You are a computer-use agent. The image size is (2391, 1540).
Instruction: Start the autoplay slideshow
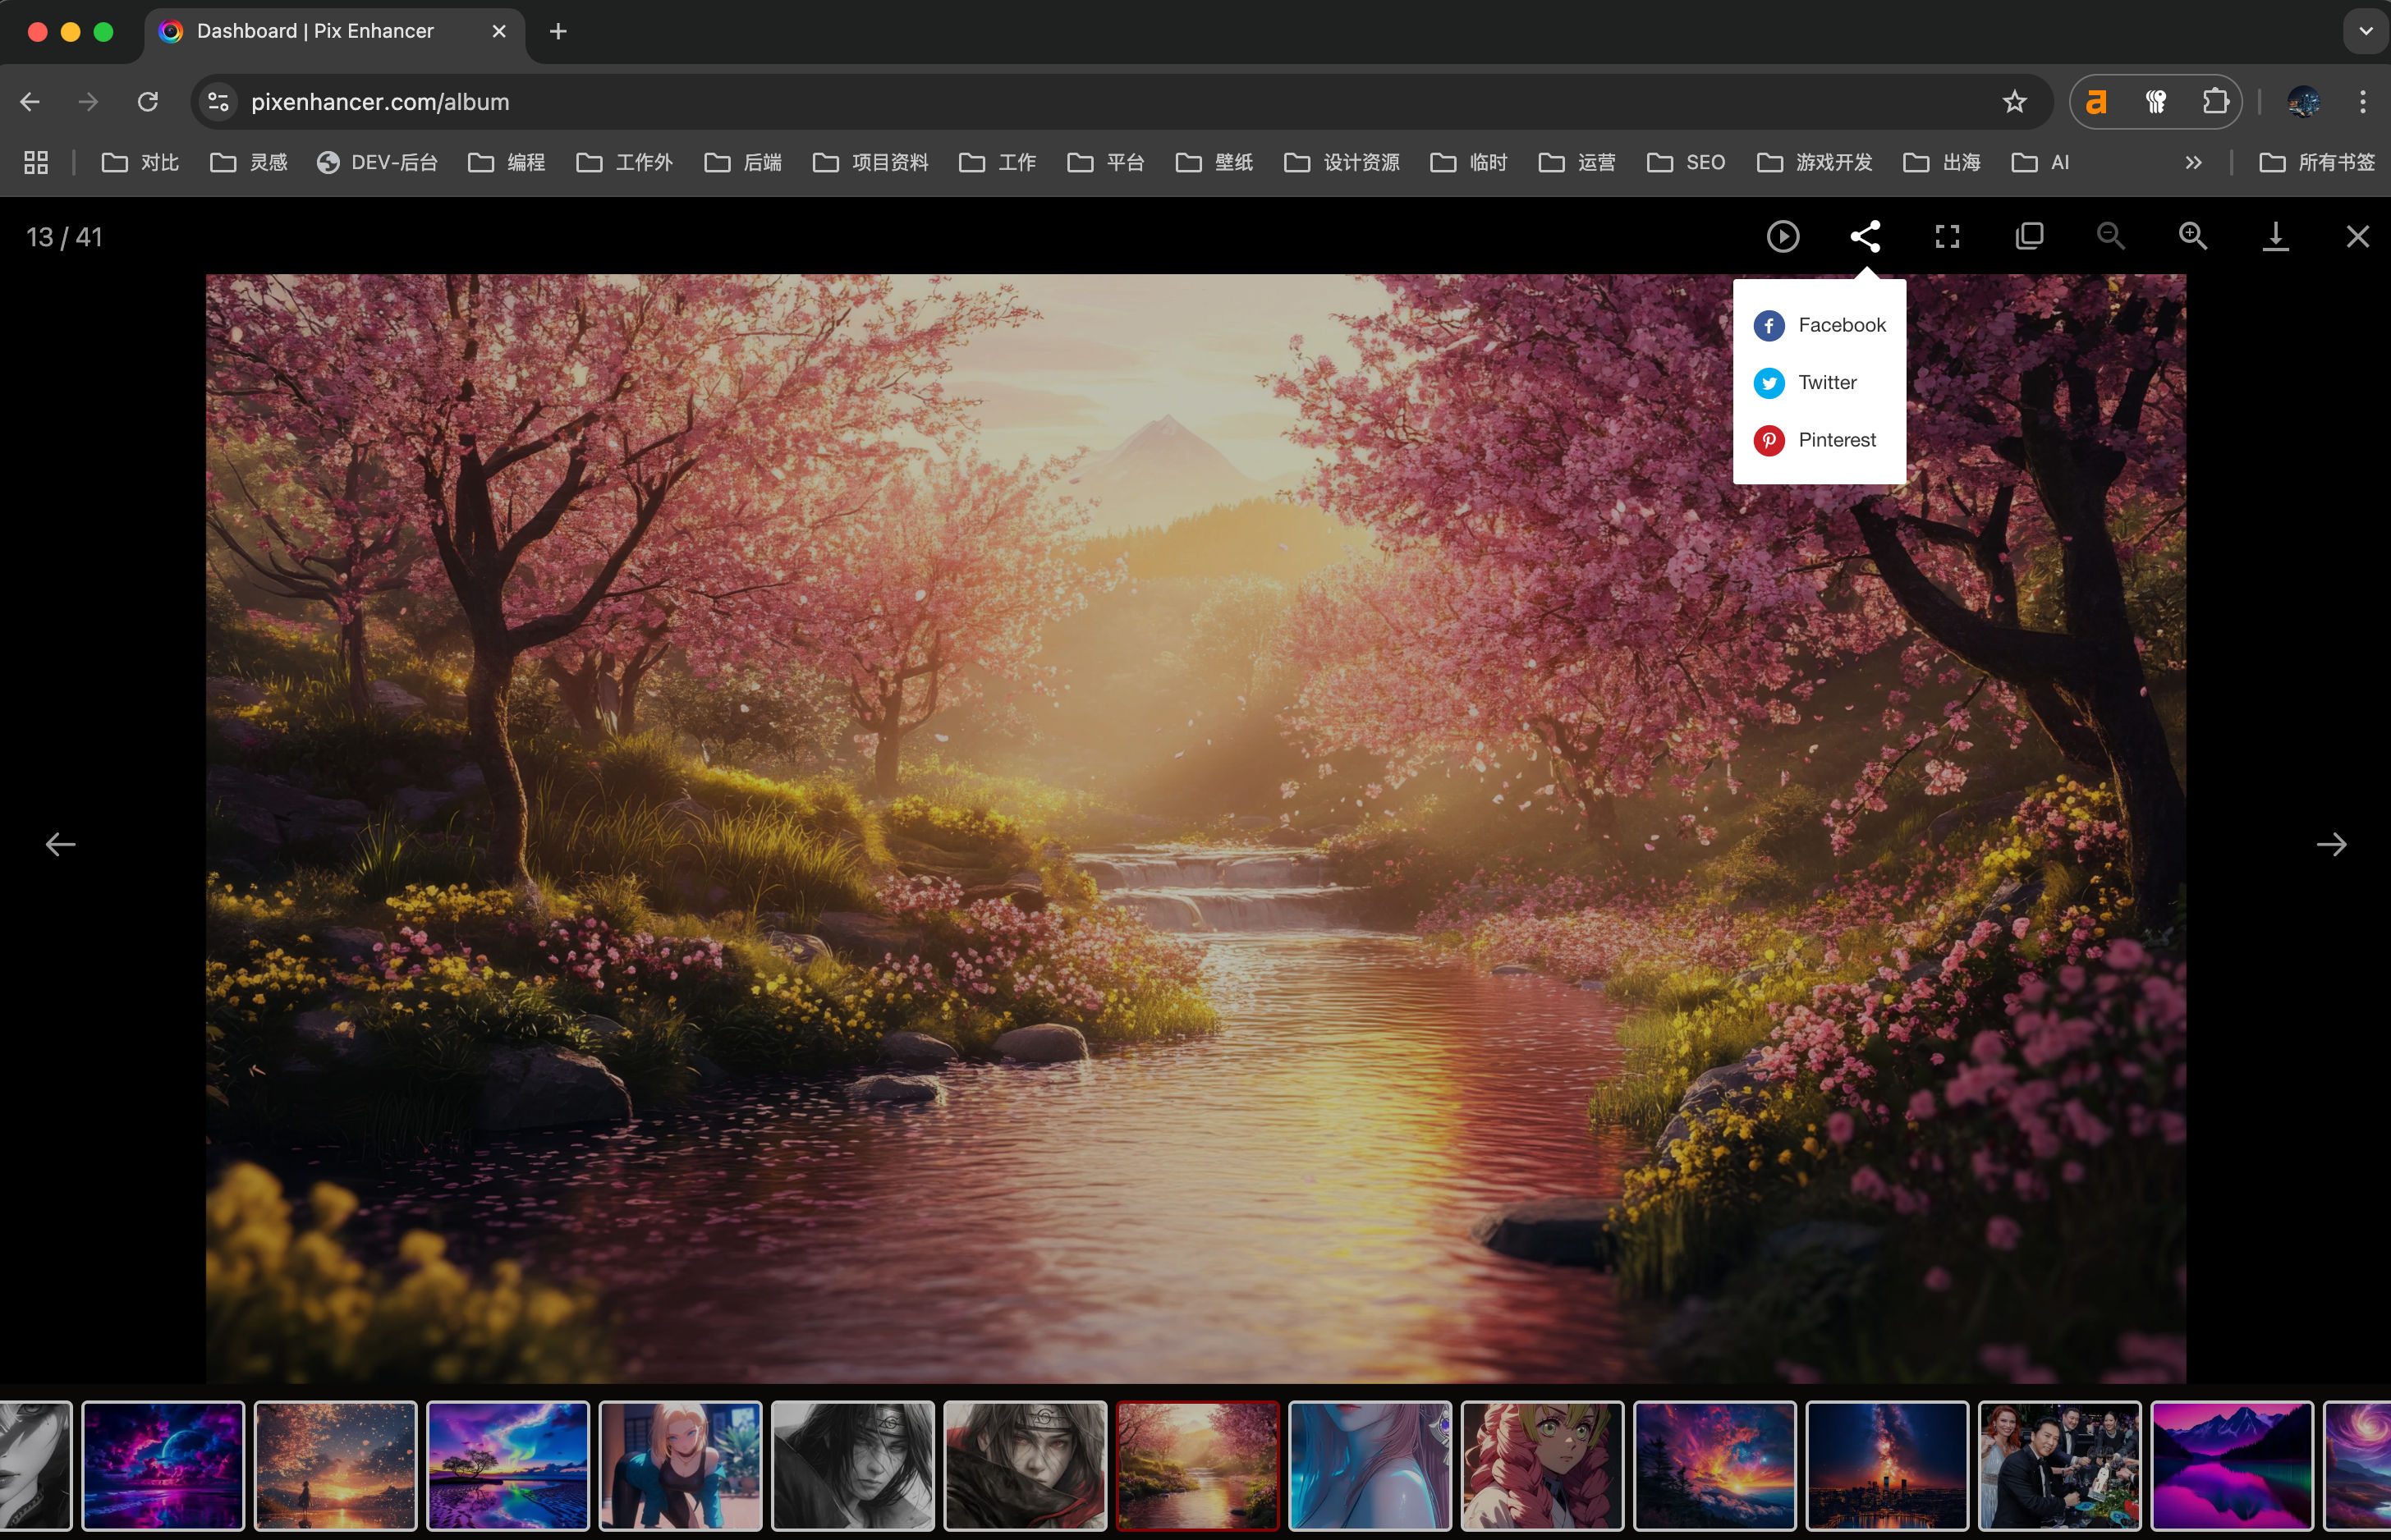tap(1783, 237)
